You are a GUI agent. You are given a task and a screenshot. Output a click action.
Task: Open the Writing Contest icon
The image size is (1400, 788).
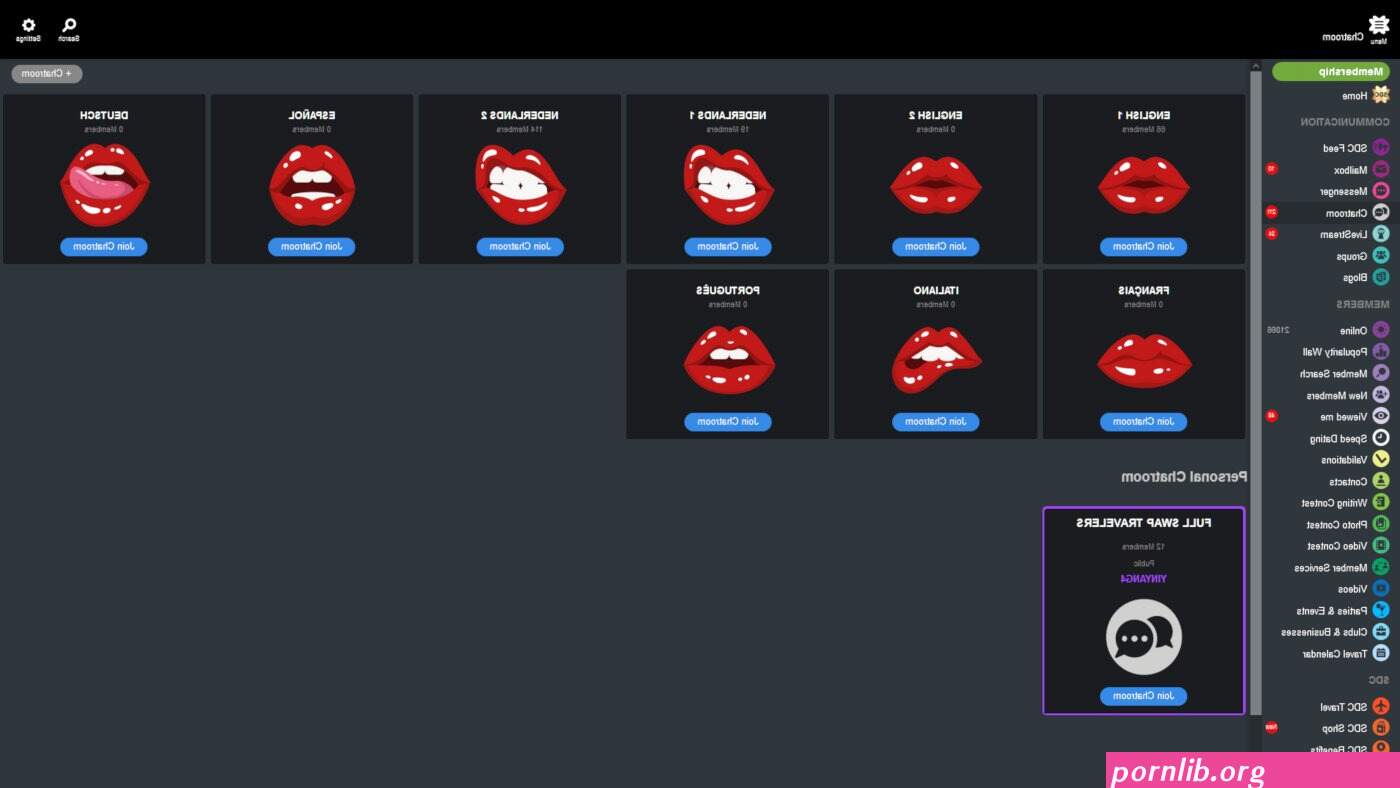tap(1381, 503)
